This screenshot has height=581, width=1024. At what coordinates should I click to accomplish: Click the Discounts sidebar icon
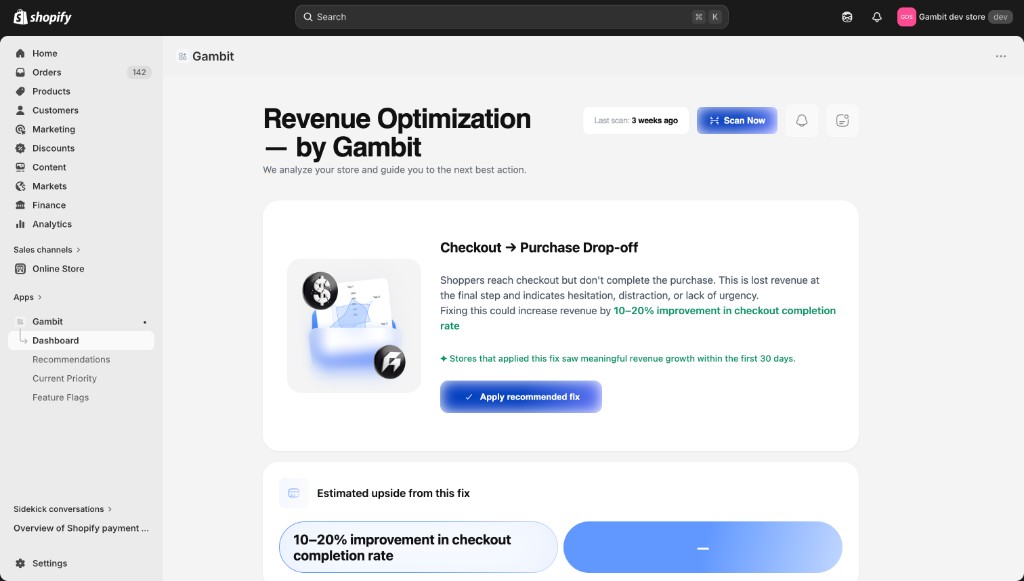(x=20, y=148)
